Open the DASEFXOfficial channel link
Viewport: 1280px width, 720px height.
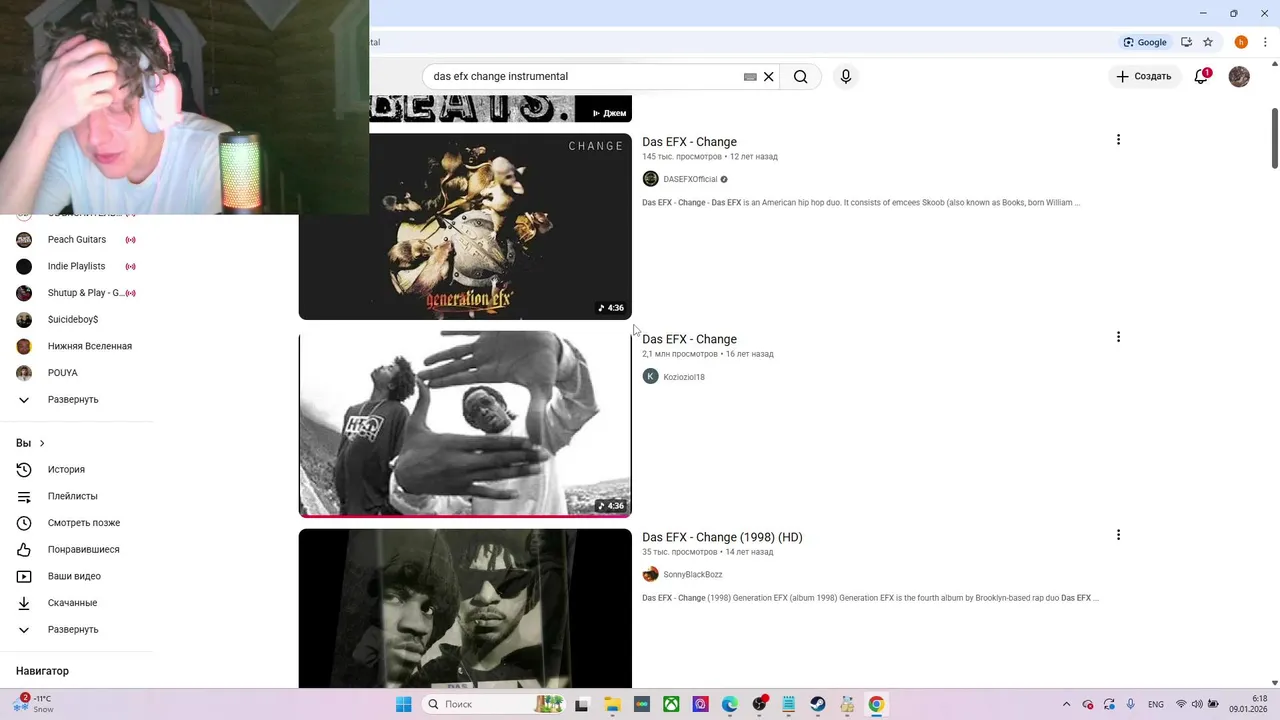click(690, 179)
